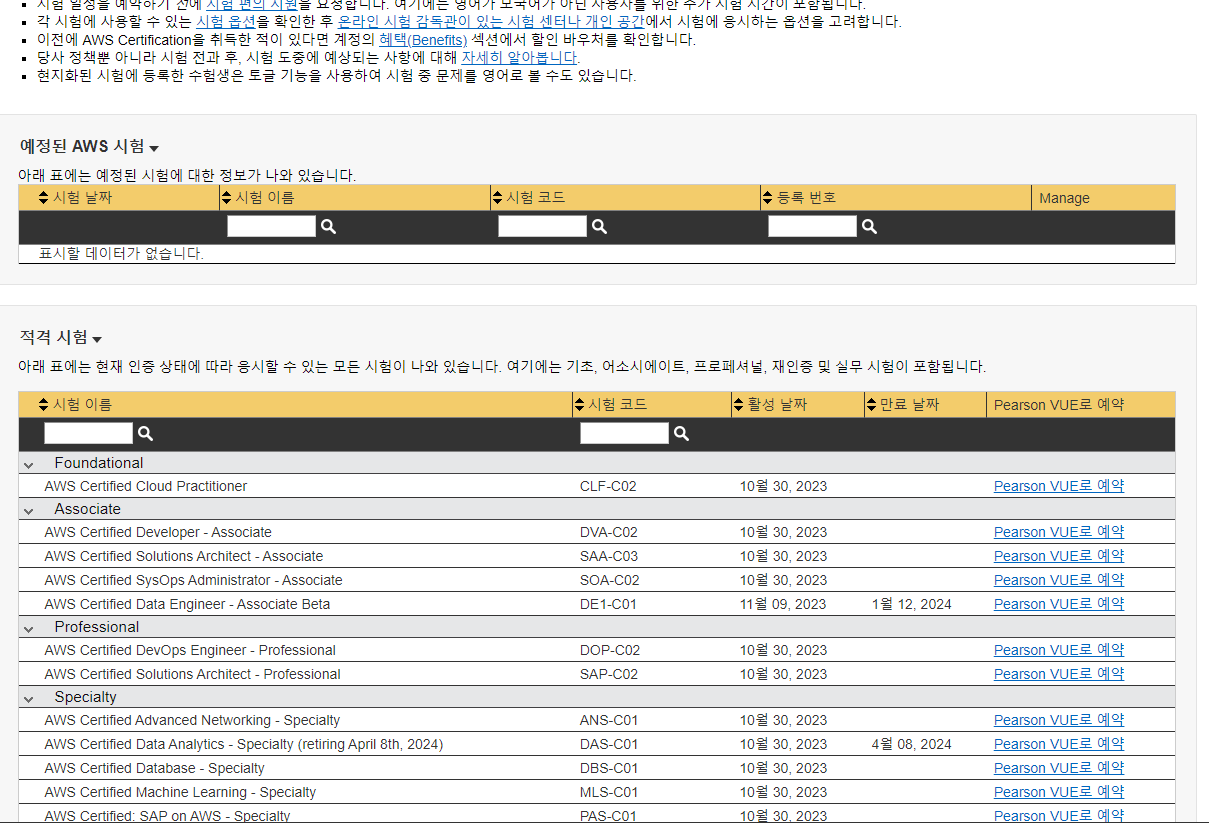1209x824 pixels.
Task: Book Machine Learning - Specialty with Pearson VUE
Action: tap(1059, 792)
